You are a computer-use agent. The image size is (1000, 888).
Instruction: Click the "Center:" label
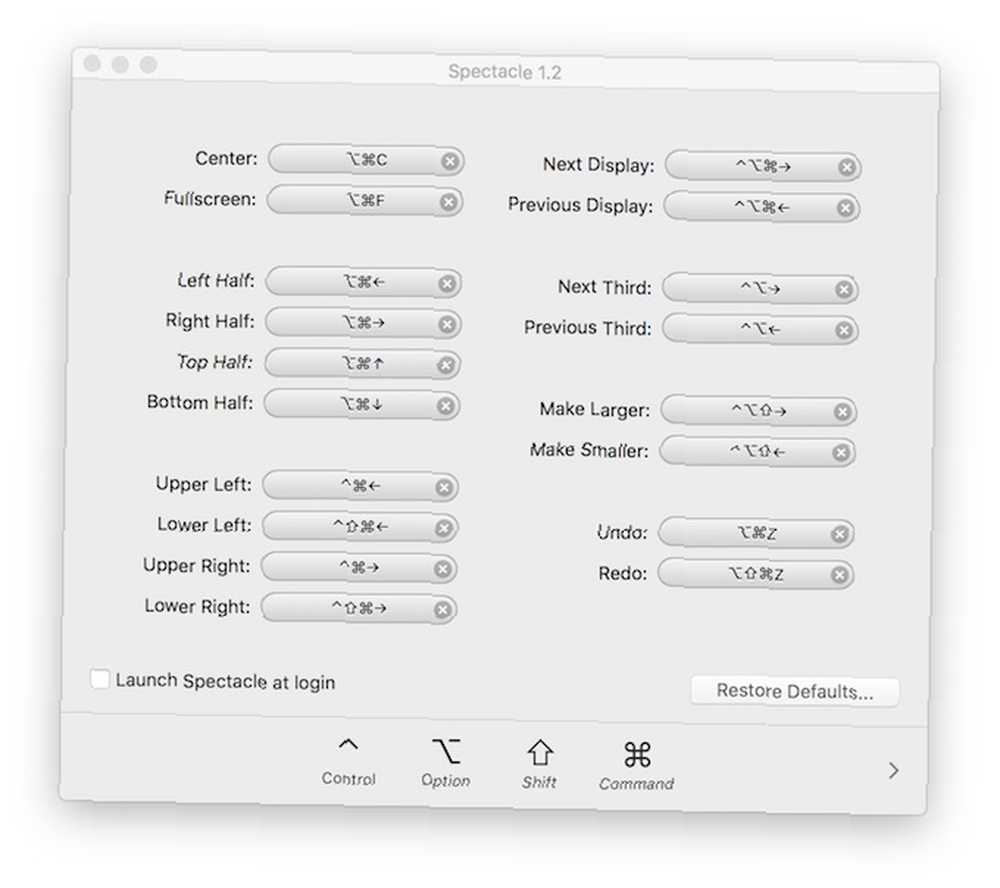226,158
